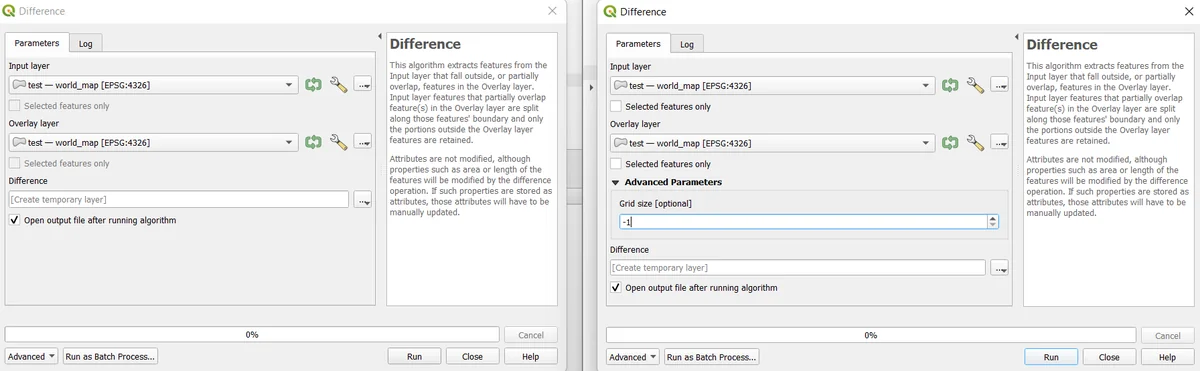Click Grid size [optional] label
This screenshot has width=1200, height=371.
[x=655, y=203]
